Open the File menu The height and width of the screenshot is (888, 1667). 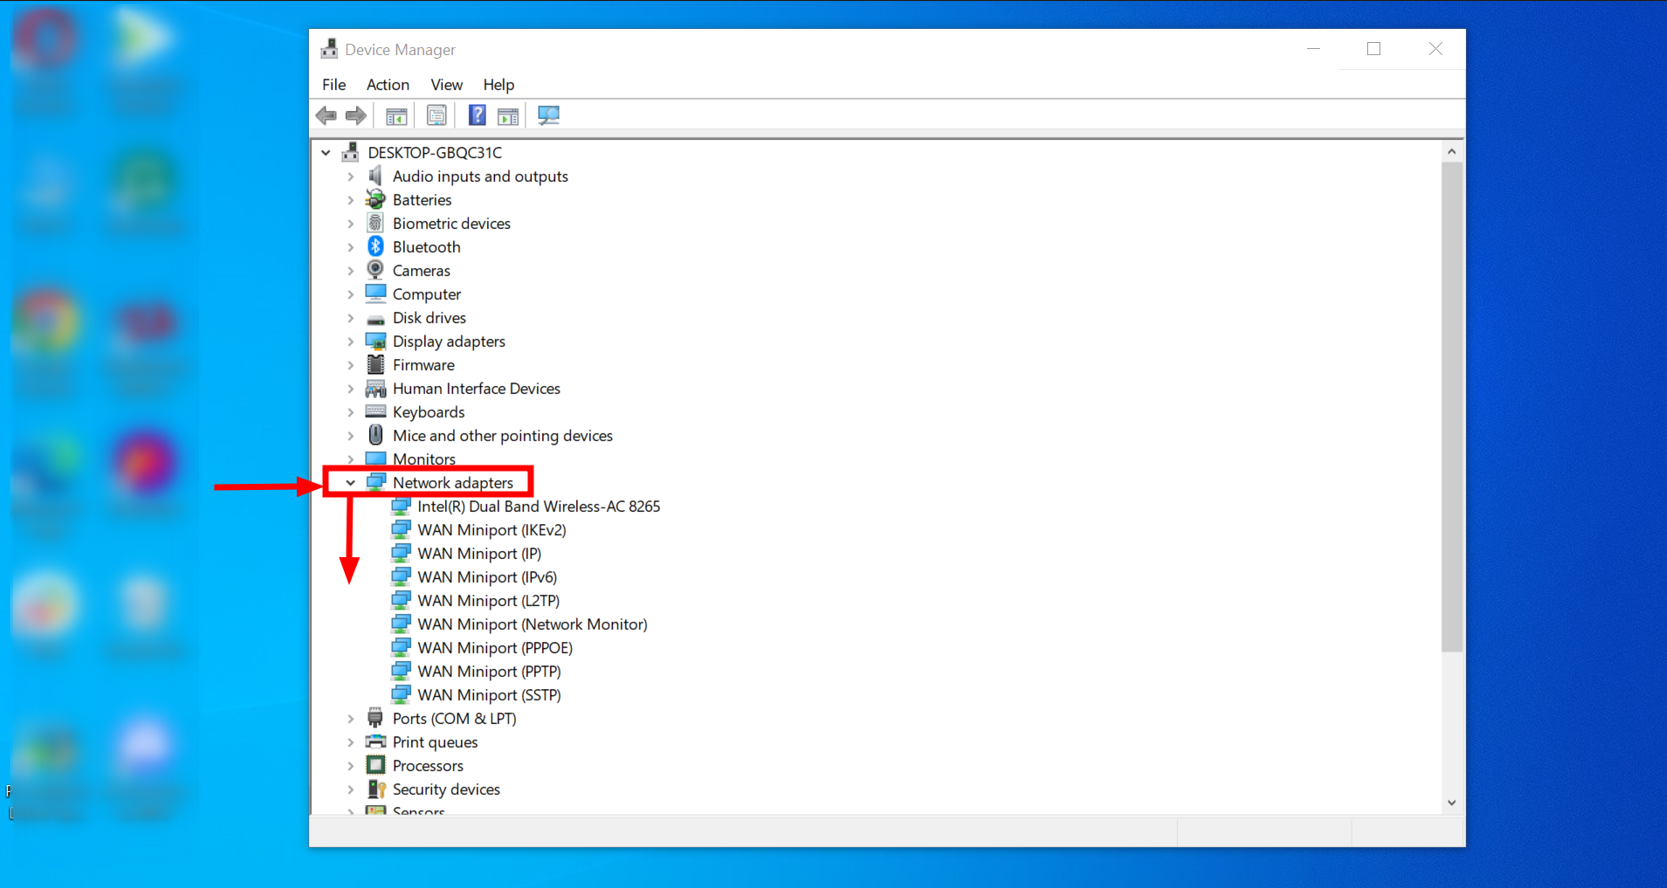[334, 85]
